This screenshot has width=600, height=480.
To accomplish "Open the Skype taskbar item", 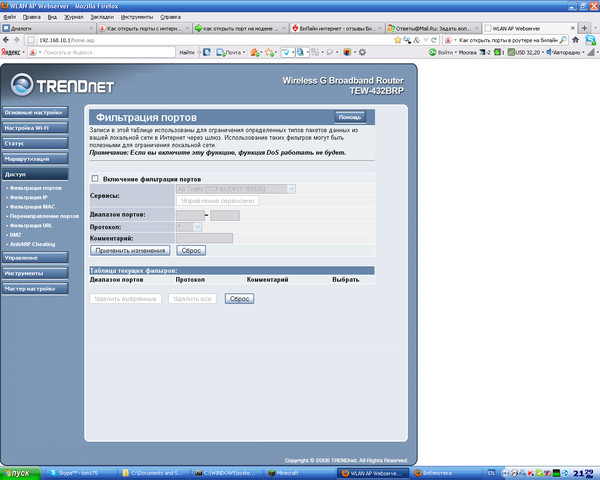I will click(77, 471).
